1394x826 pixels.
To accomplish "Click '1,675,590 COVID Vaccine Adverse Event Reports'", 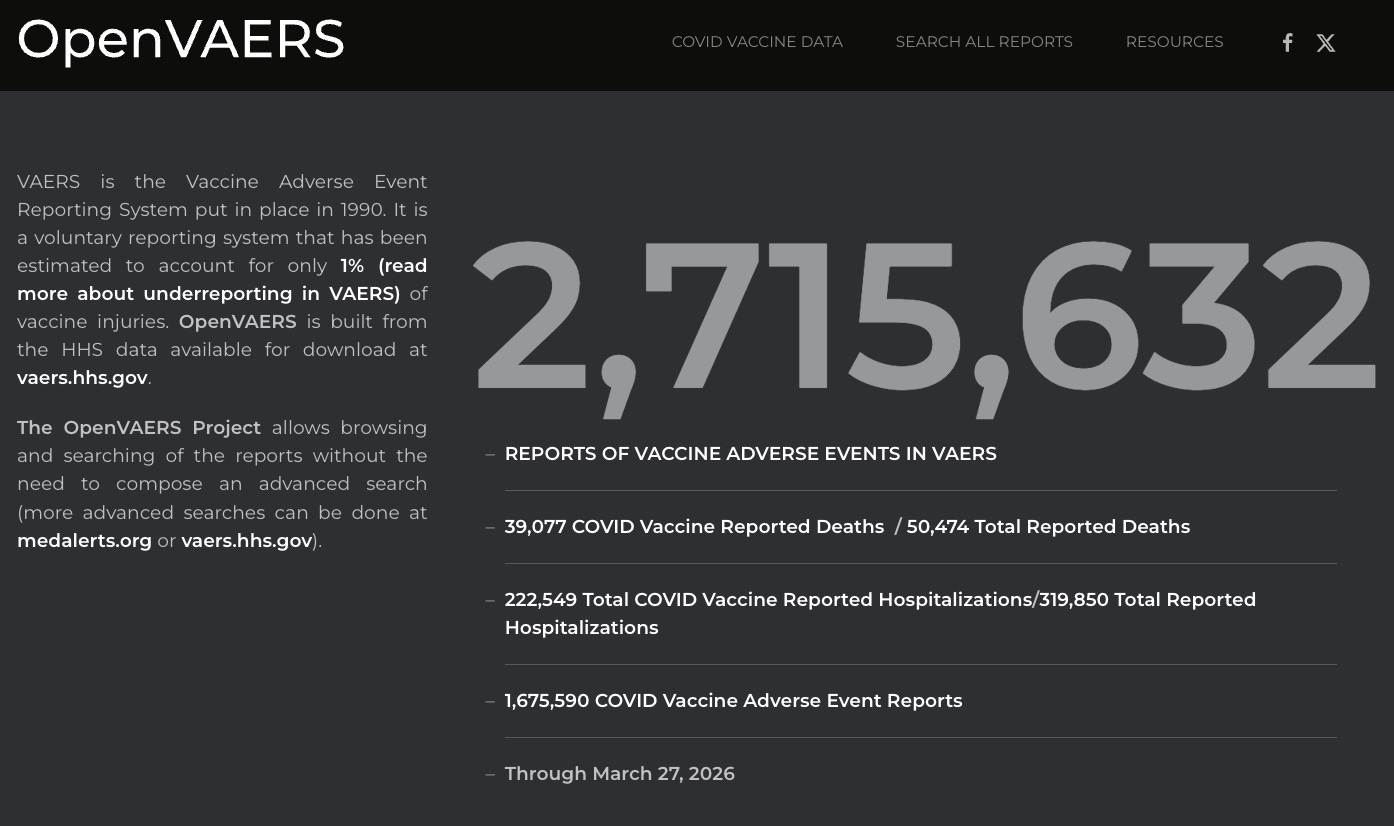I will point(733,701).
